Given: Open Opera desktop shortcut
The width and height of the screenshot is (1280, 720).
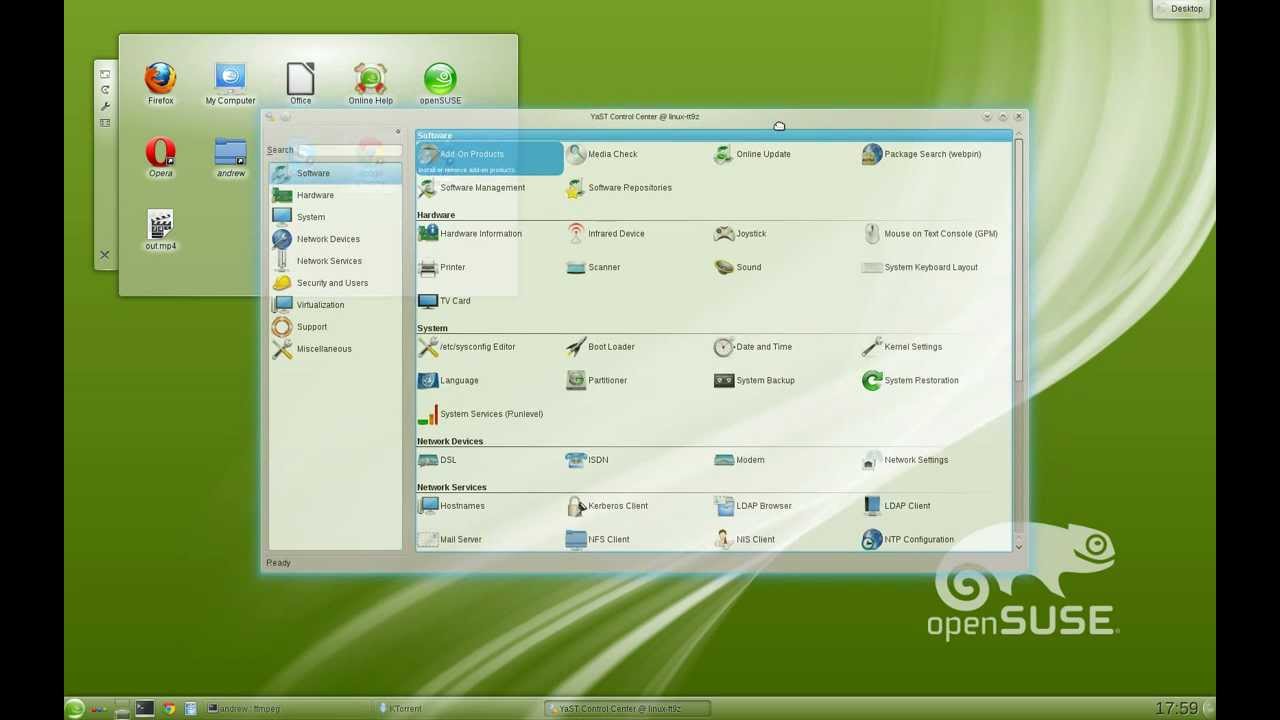Looking at the screenshot, I should click(x=160, y=158).
